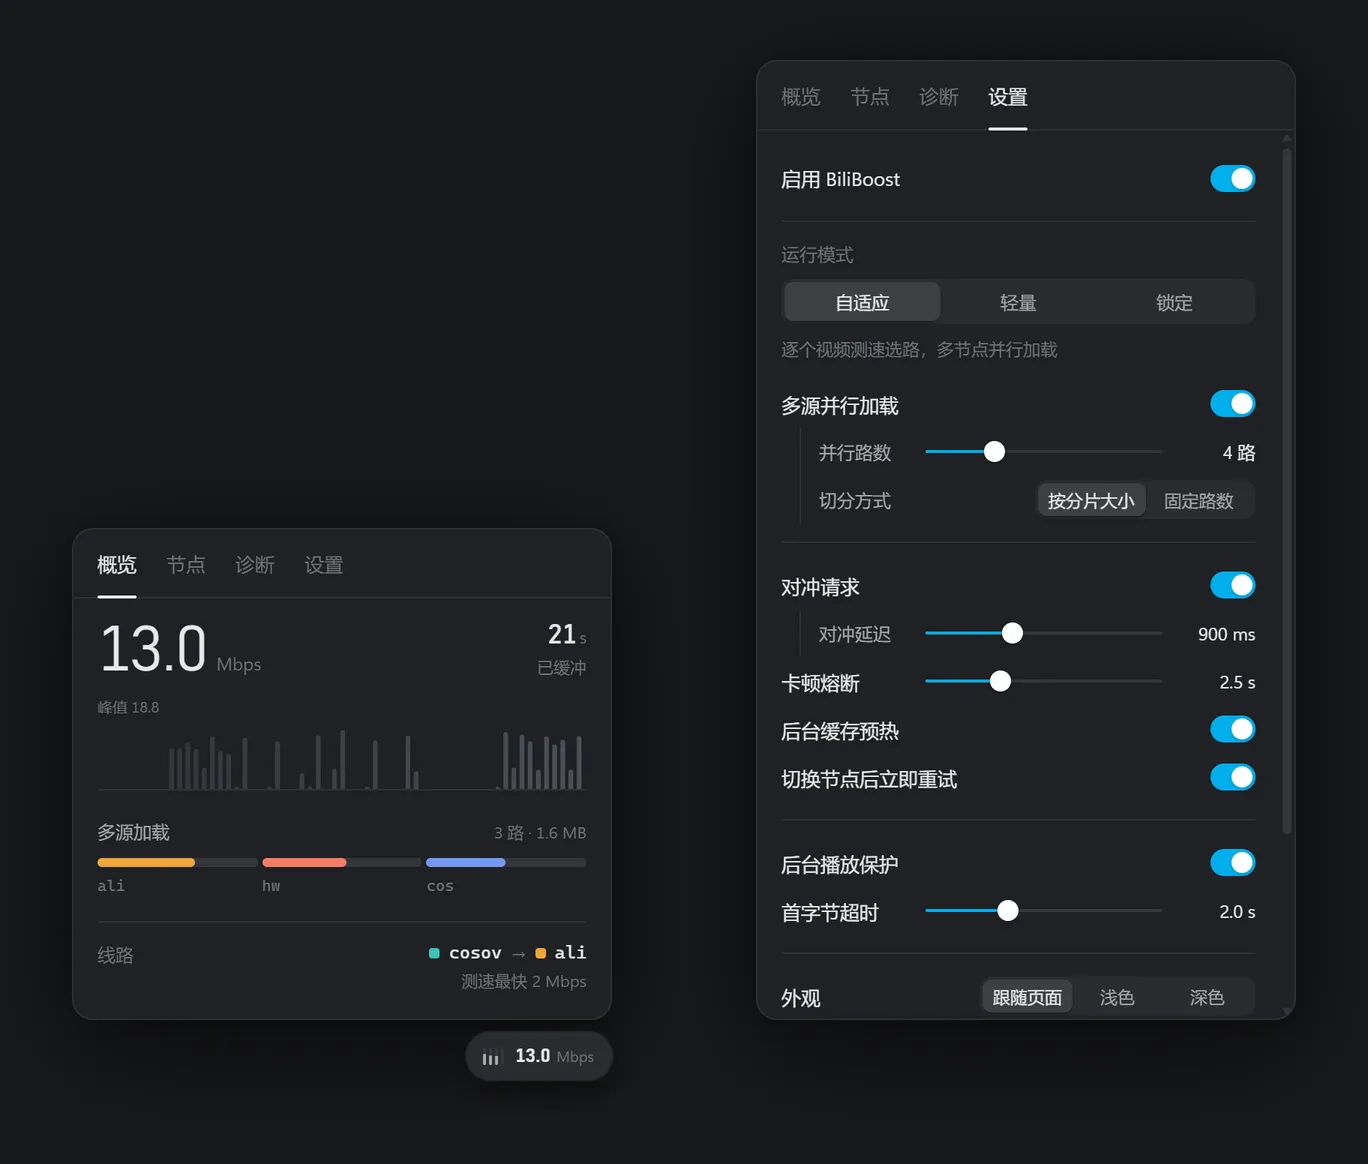Click the "900 ms" delay value
This screenshot has width=1368, height=1164.
[1226, 634]
